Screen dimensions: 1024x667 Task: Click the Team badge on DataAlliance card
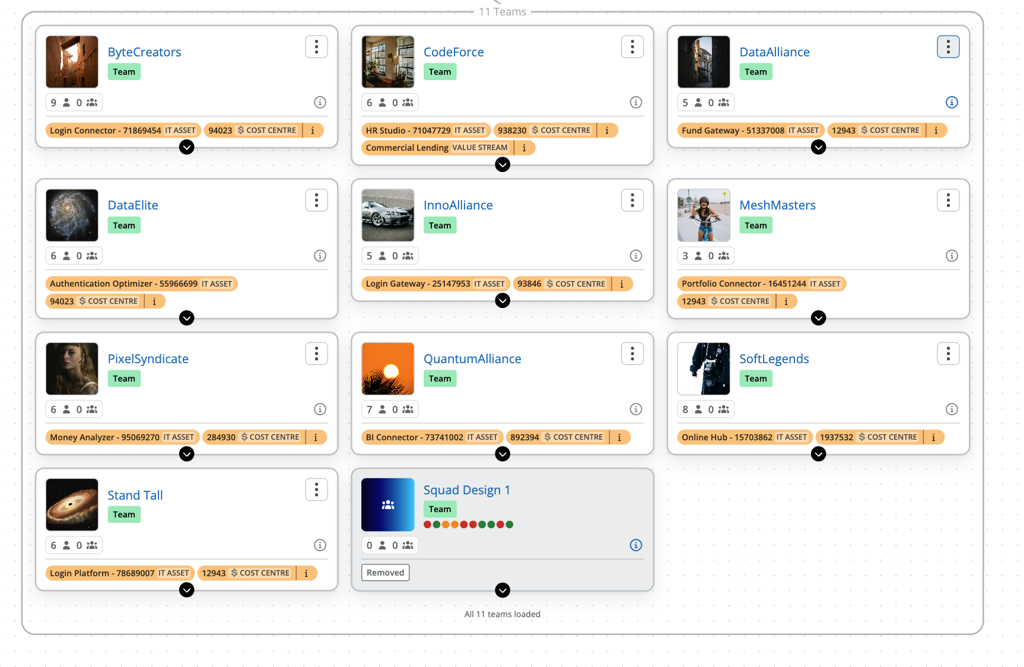tap(756, 72)
